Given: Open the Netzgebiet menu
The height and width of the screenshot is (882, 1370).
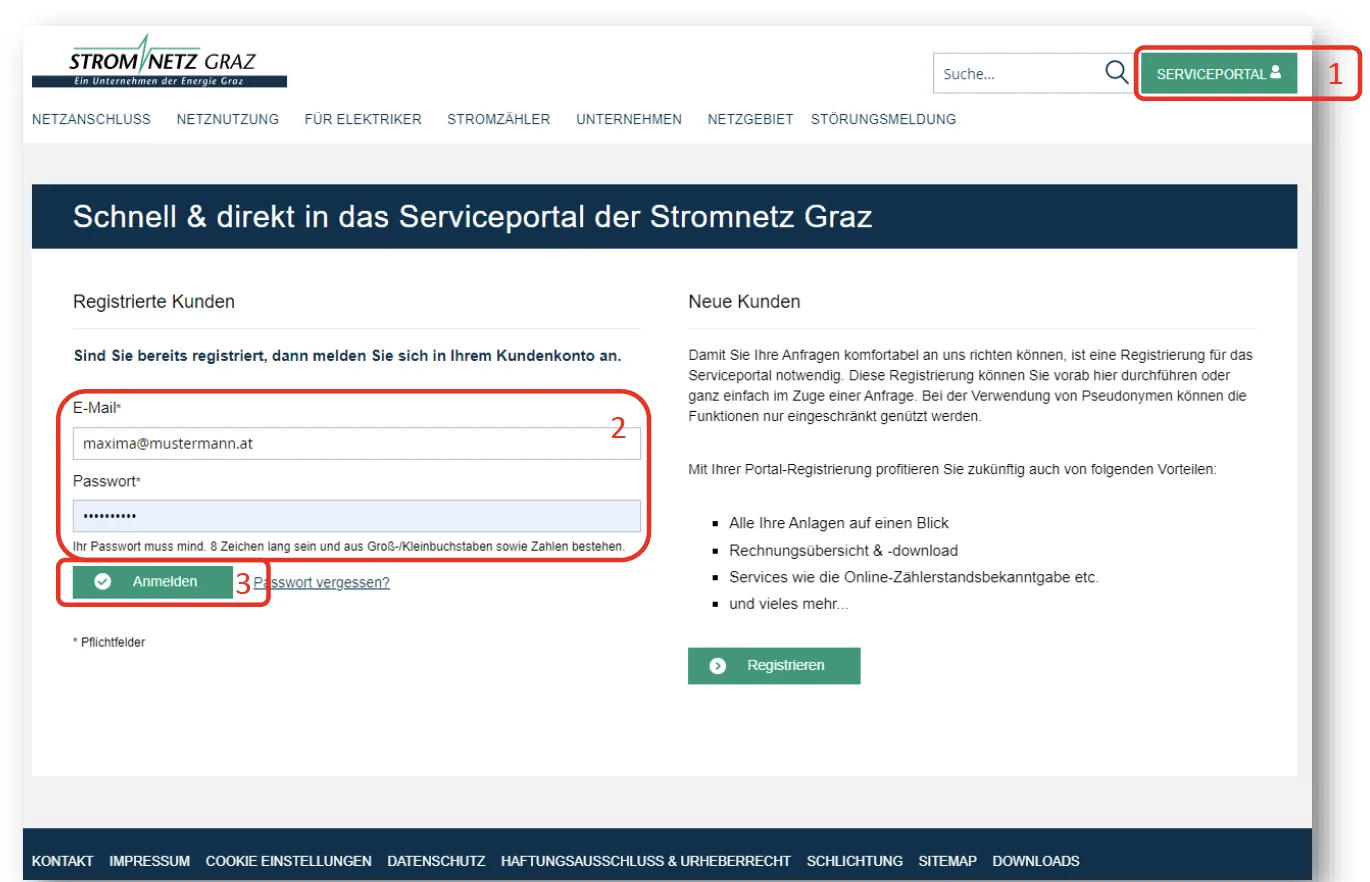Looking at the screenshot, I should click(750, 119).
